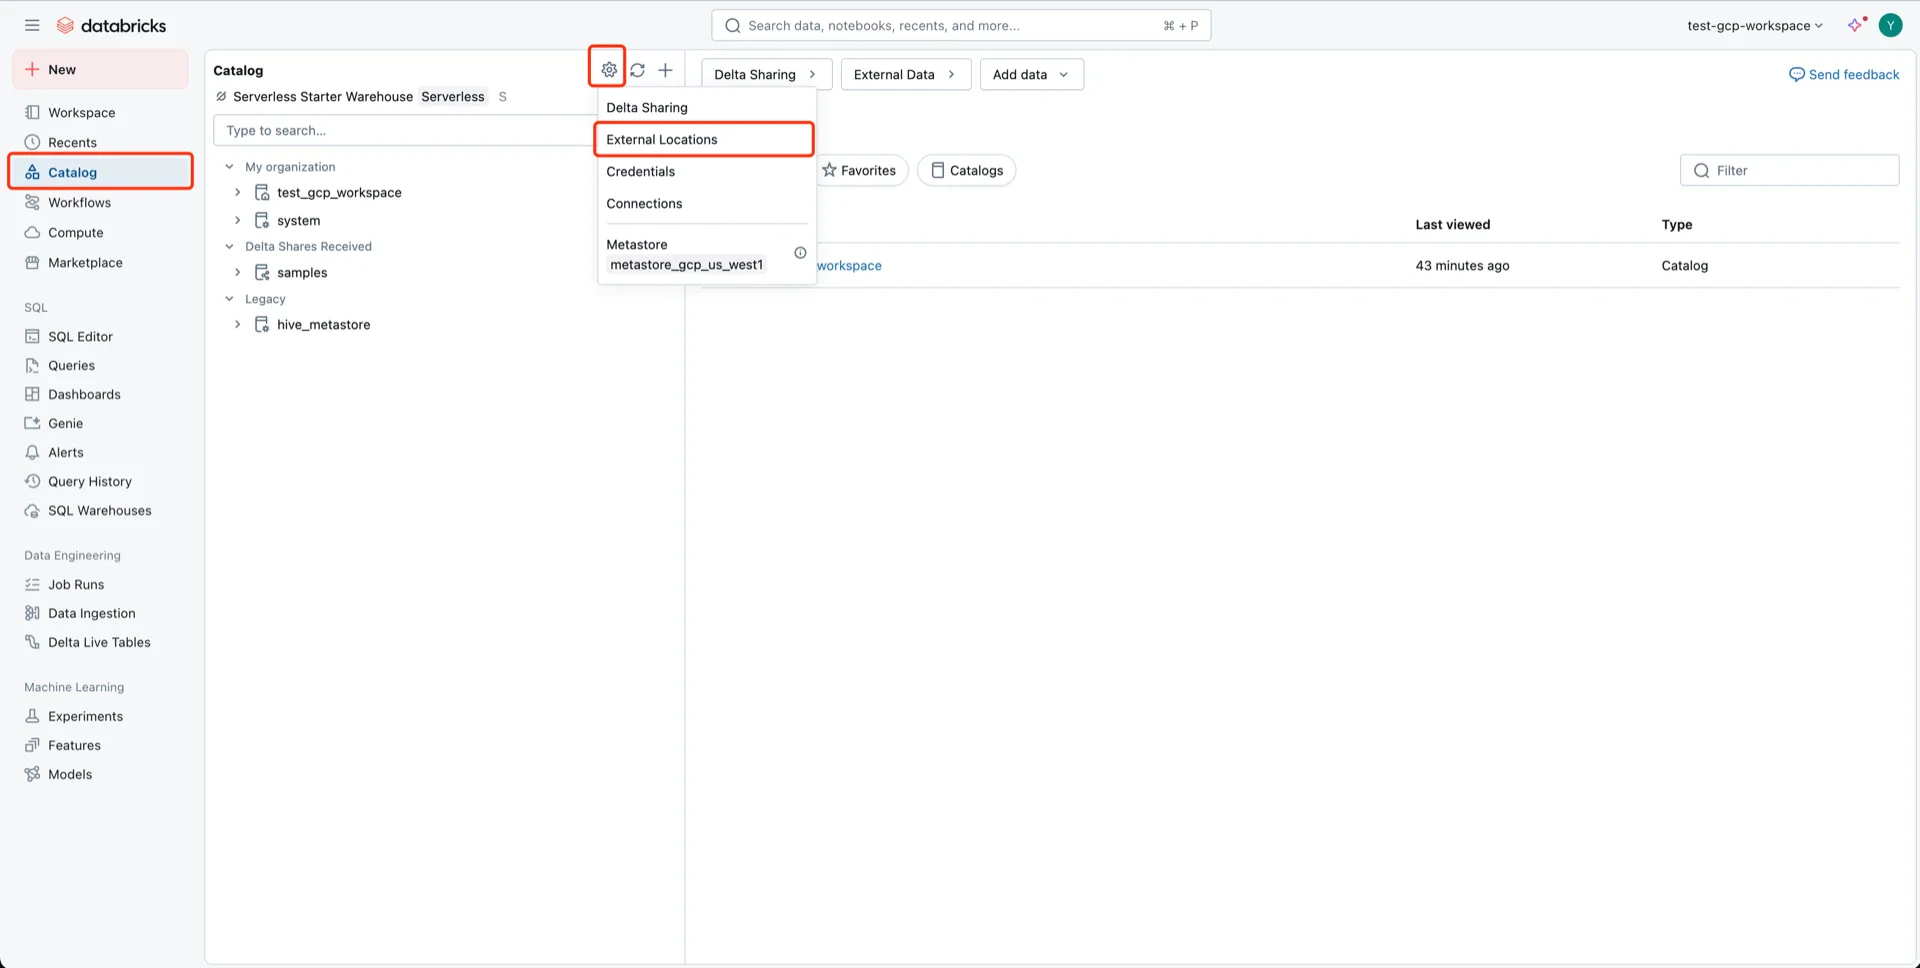Screen dimensions: 1920x968
Task: Open SQL Warehouses
Action: [x=100, y=511]
